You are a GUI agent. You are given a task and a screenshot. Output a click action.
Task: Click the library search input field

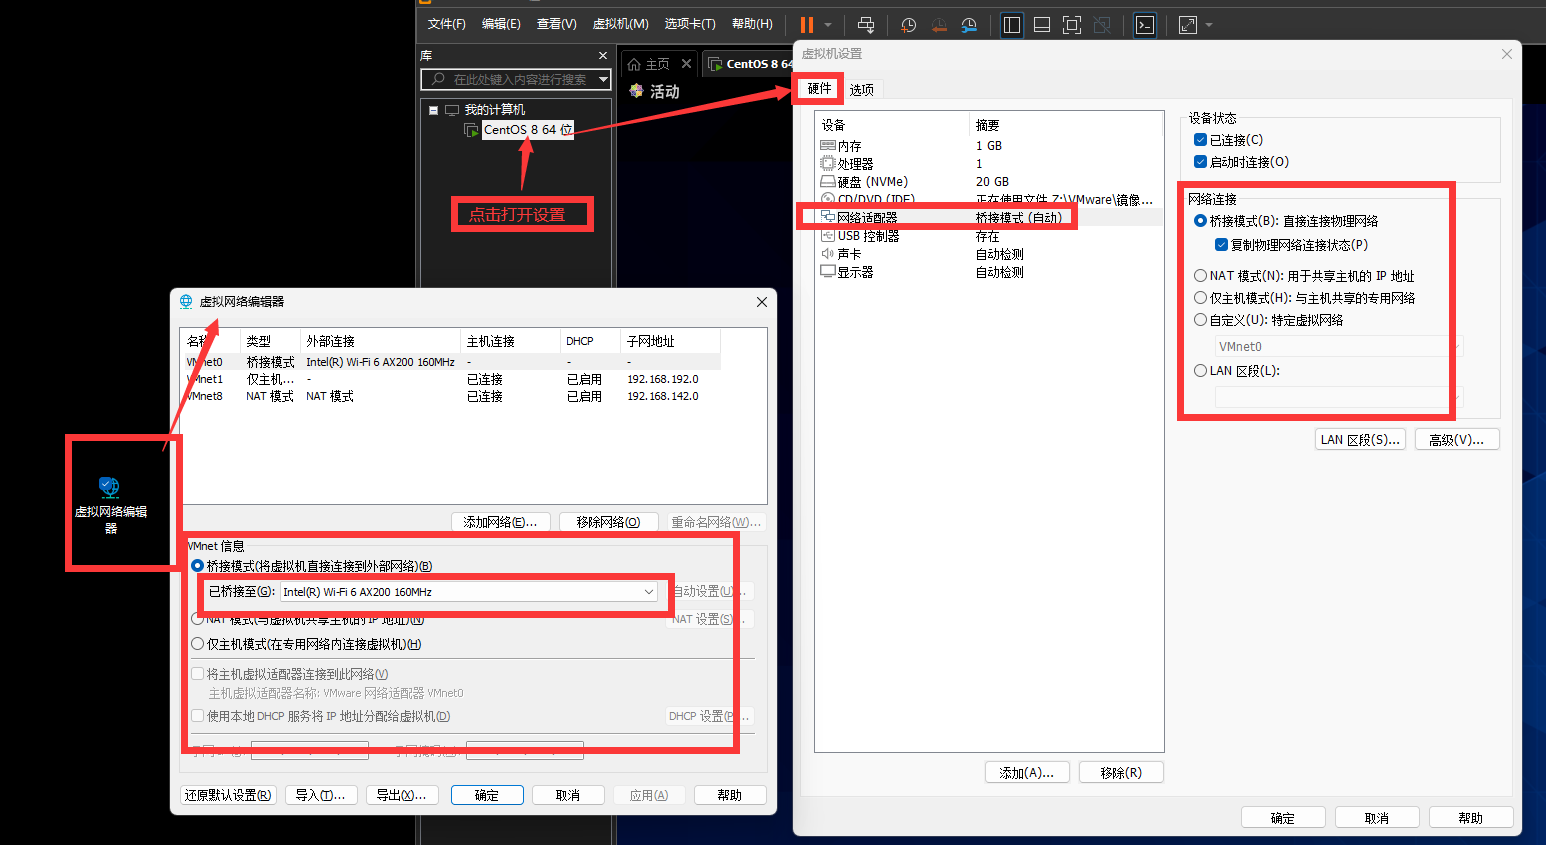518,79
